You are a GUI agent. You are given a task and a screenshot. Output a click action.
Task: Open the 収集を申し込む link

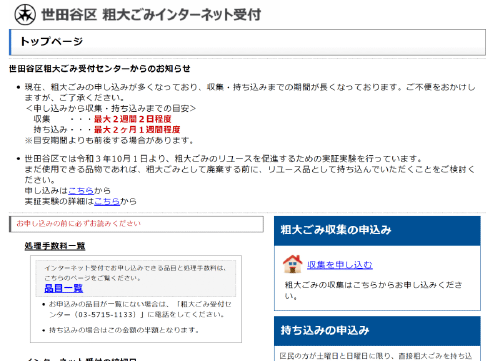(x=340, y=265)
